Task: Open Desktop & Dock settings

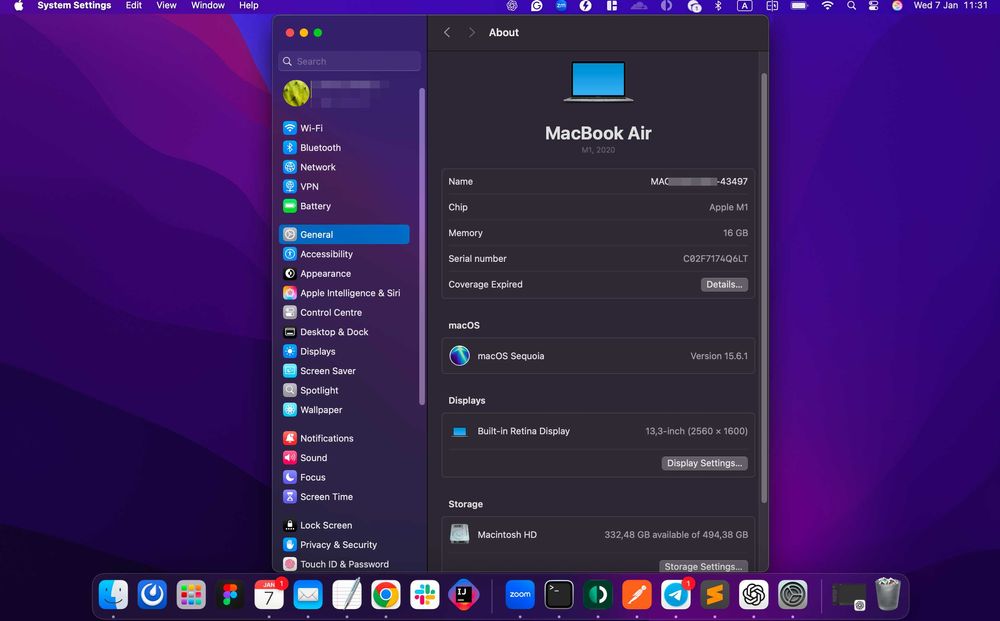Action: (344, 332)
